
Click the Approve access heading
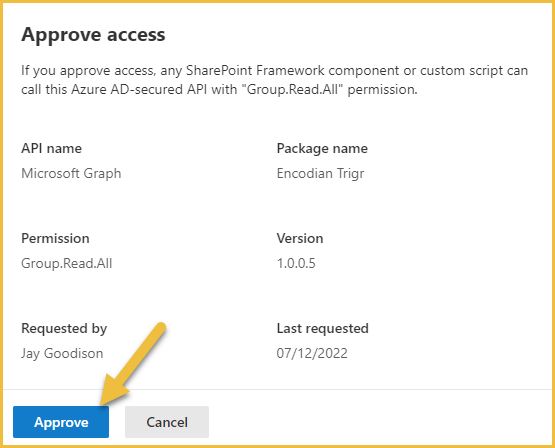93,35
